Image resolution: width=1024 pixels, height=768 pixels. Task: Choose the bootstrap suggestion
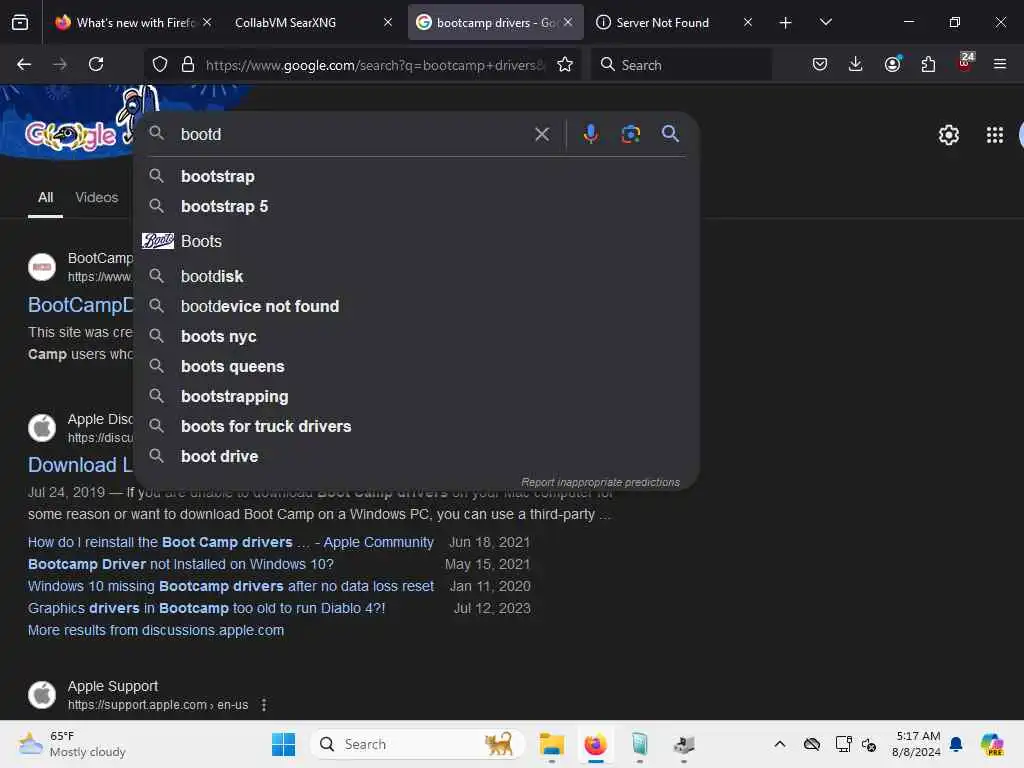417,176
